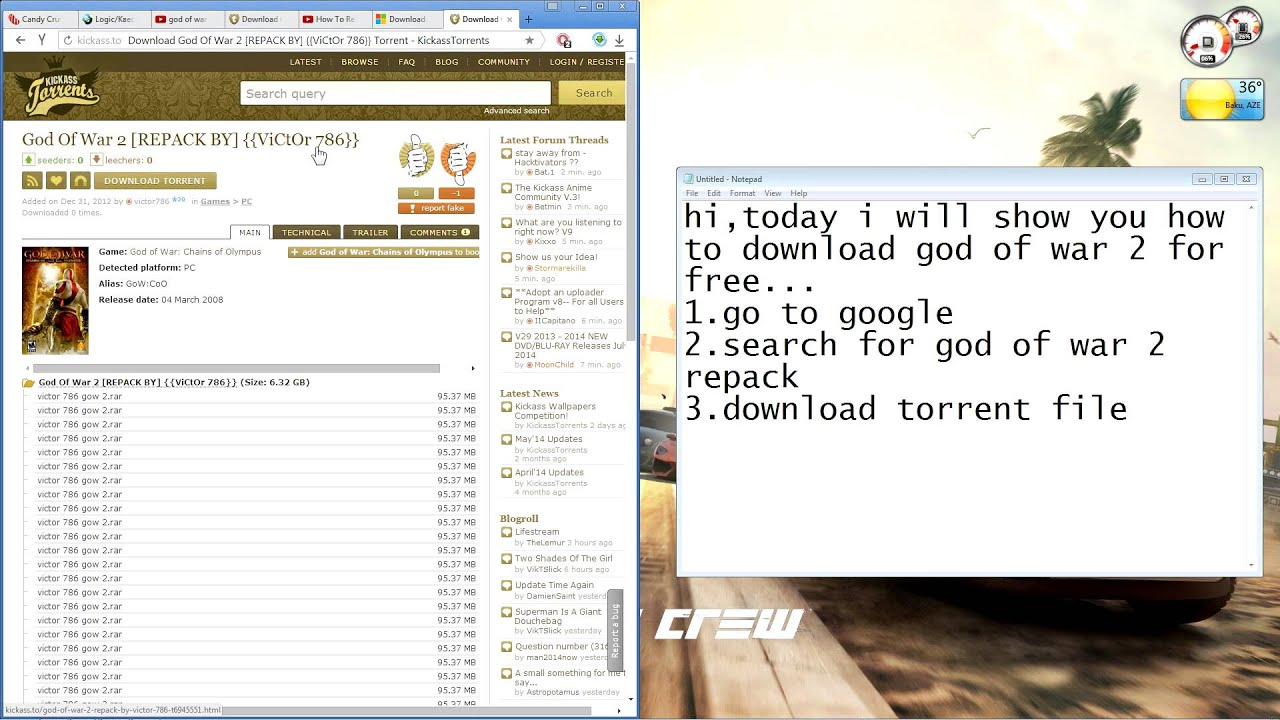Click the Yandex Y icon in toolbar
The image size is (1280, 720).
(x=42, y=40)
